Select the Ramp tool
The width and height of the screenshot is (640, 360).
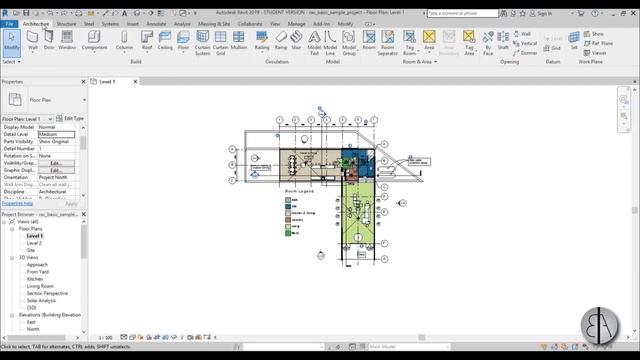[x=280, y=41]
